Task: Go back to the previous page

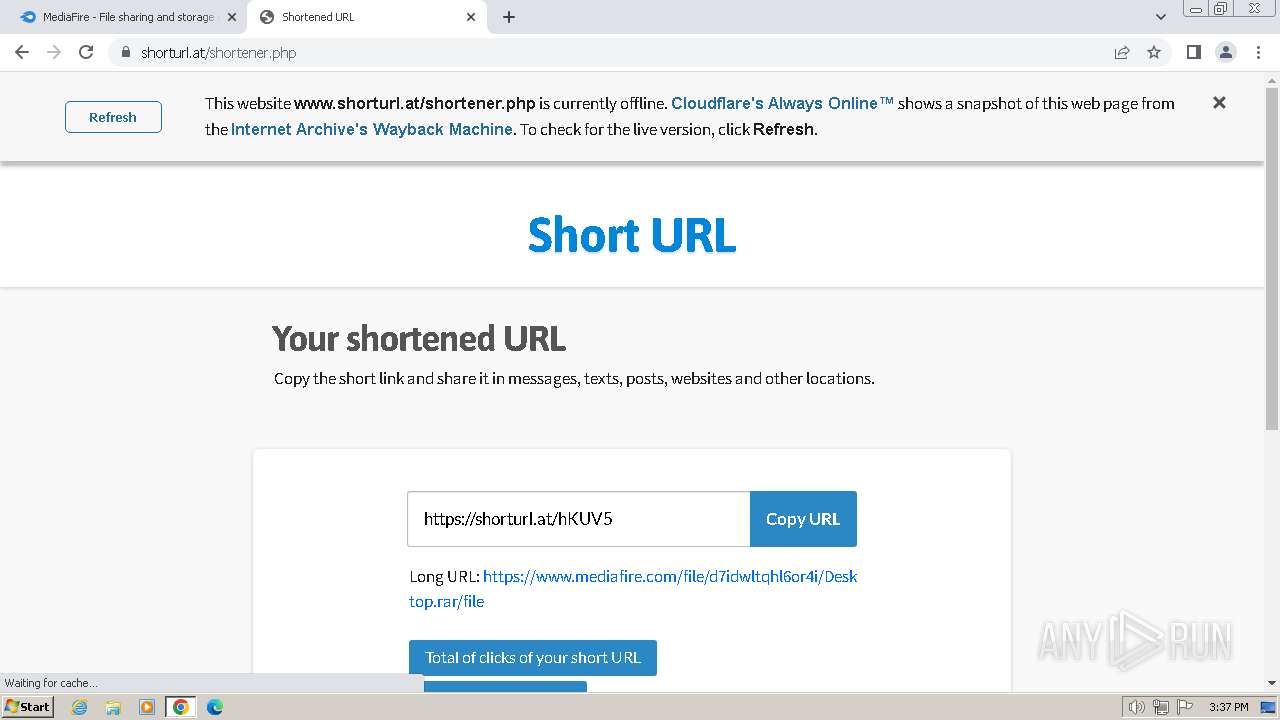Action: [22, 52]
